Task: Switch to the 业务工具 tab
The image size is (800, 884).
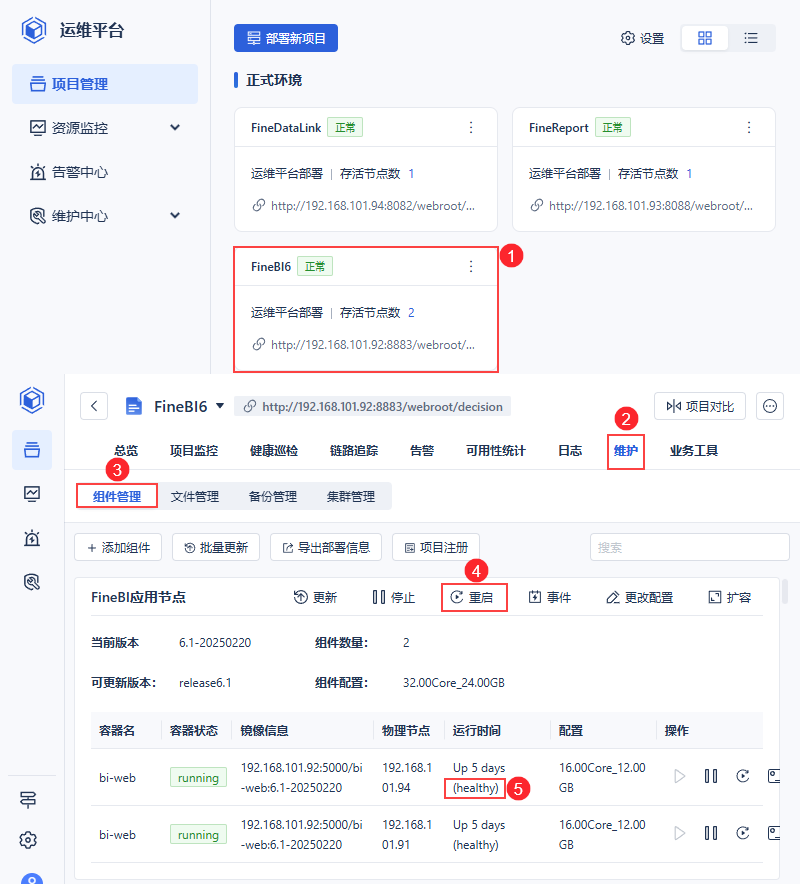Action: [693, 450]
